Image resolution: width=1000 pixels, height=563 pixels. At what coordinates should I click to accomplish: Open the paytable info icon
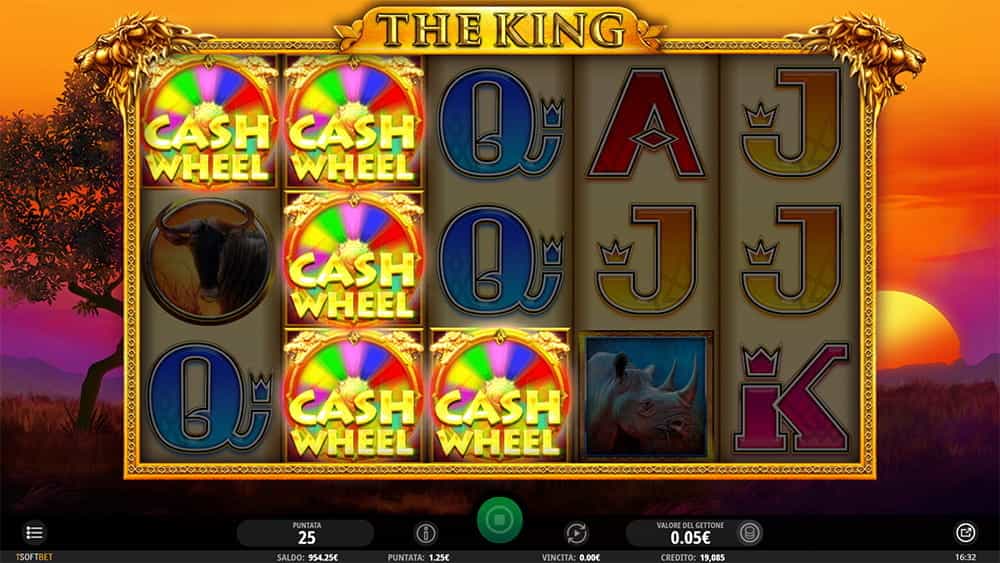click(x=426, y=533)
